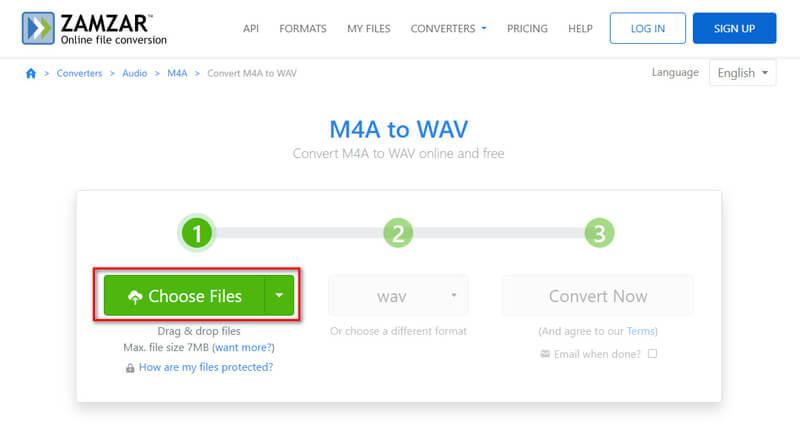This screenshot has height=437, width=800.
Task: Click 'Convert M4A to WAV' breadcrumb text
Action: [x=252, y=73]
